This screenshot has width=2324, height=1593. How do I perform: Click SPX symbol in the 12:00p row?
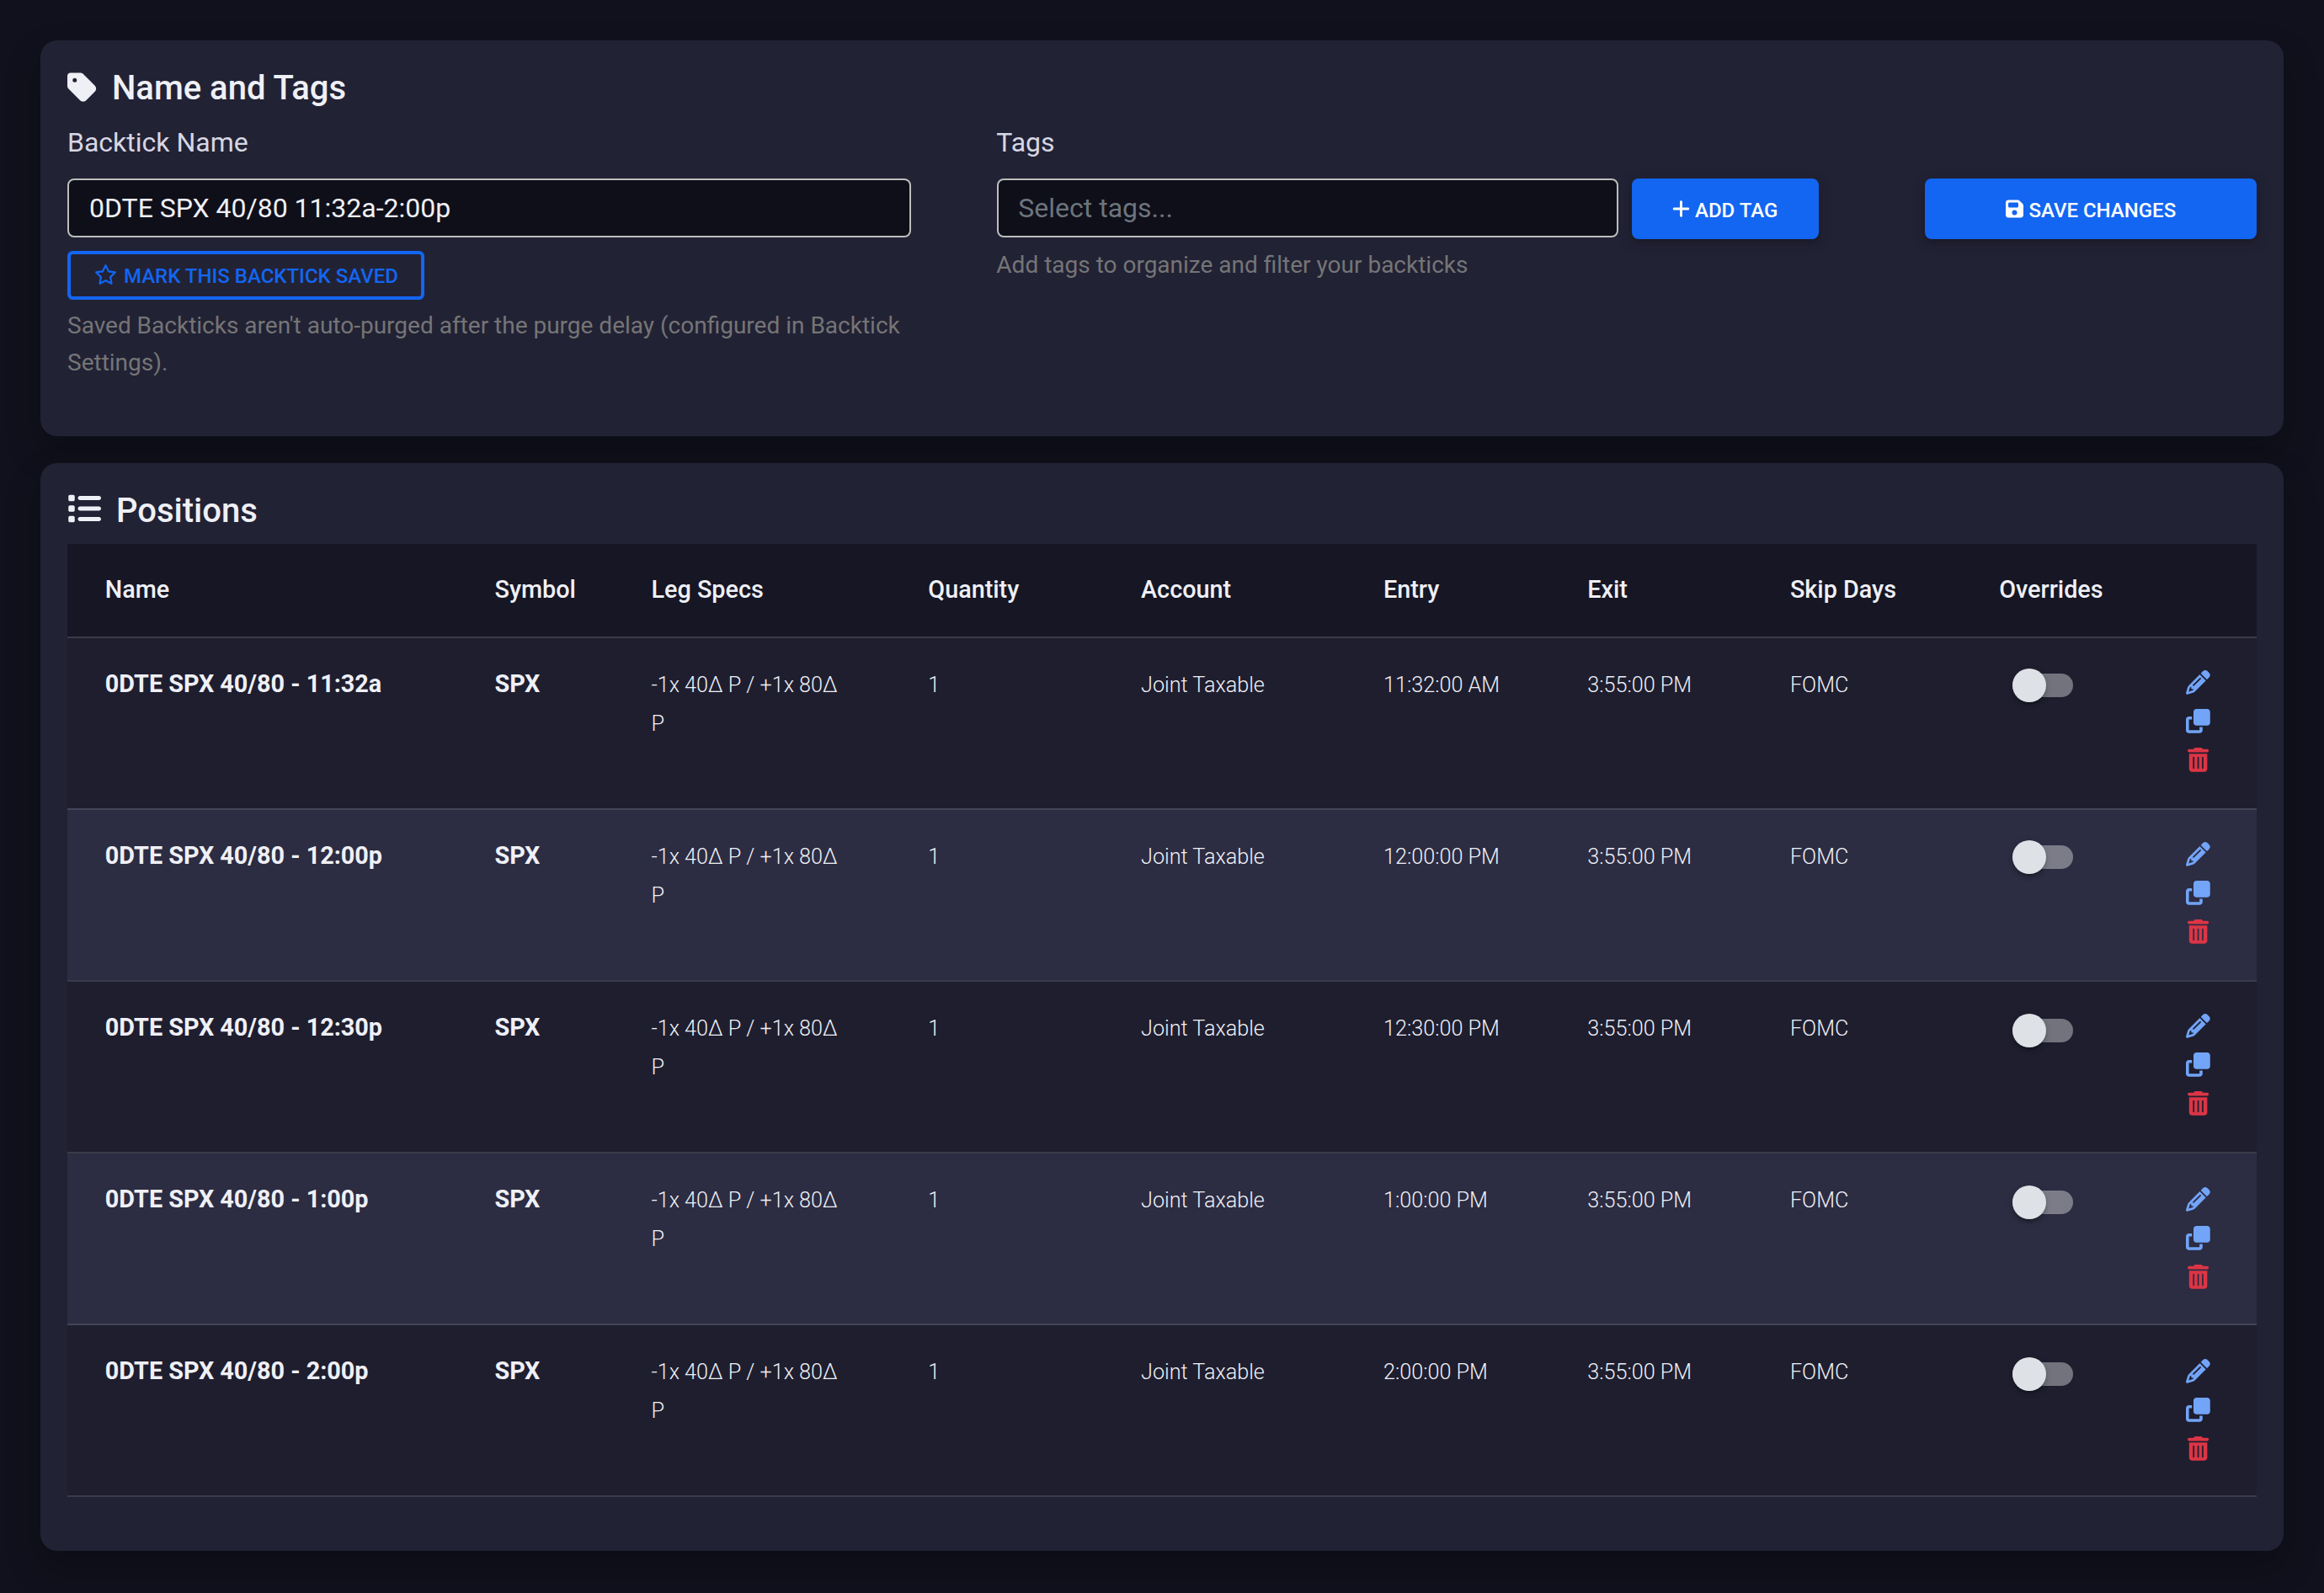(517, 855)
